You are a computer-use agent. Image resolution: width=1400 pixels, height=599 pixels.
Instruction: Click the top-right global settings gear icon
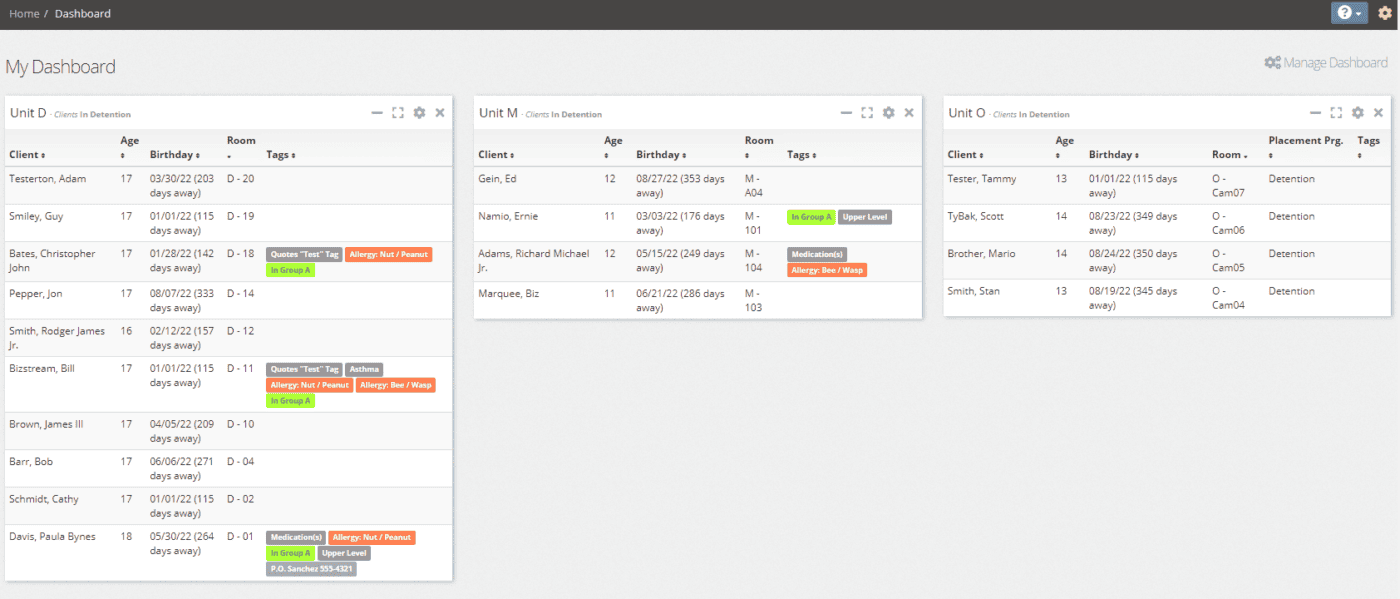click(1384, 13)
